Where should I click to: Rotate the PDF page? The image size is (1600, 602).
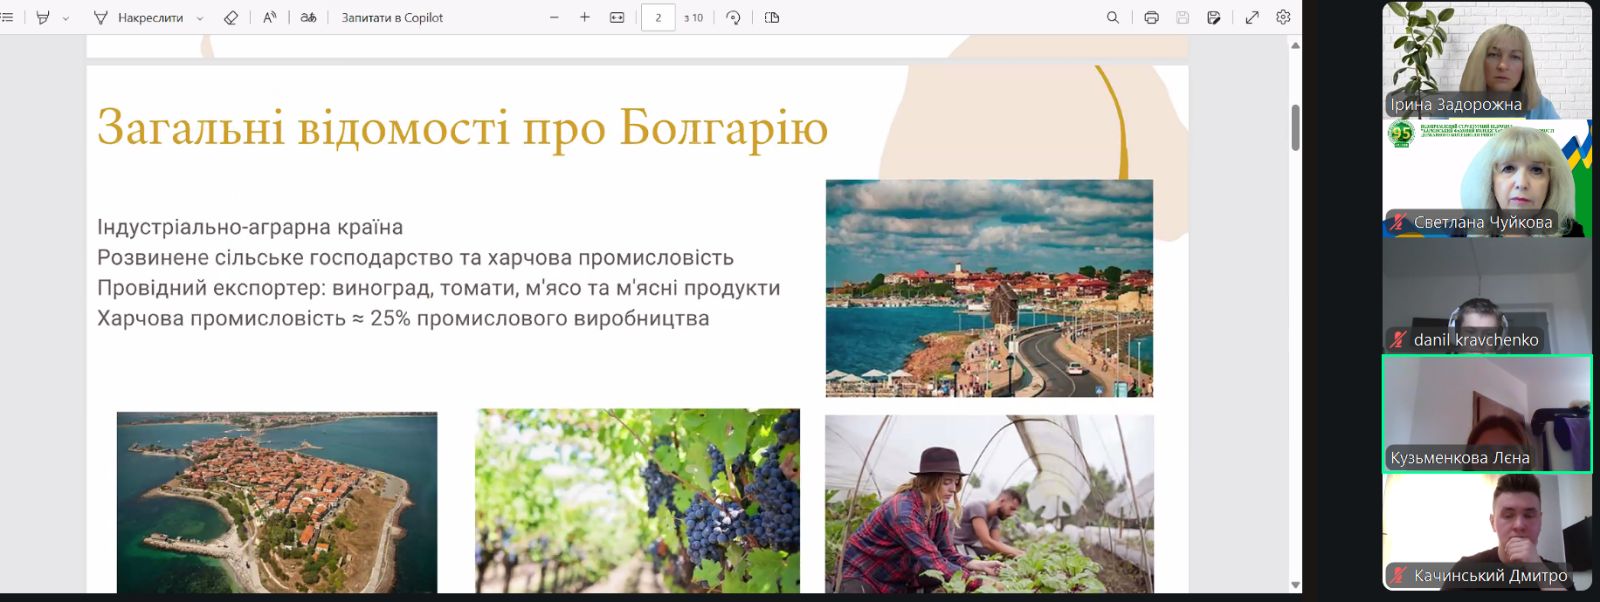733,17
